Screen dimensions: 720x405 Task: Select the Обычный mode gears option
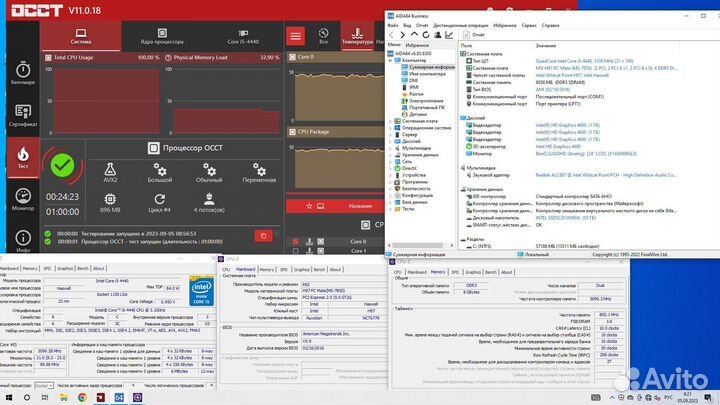click(209, 173)
